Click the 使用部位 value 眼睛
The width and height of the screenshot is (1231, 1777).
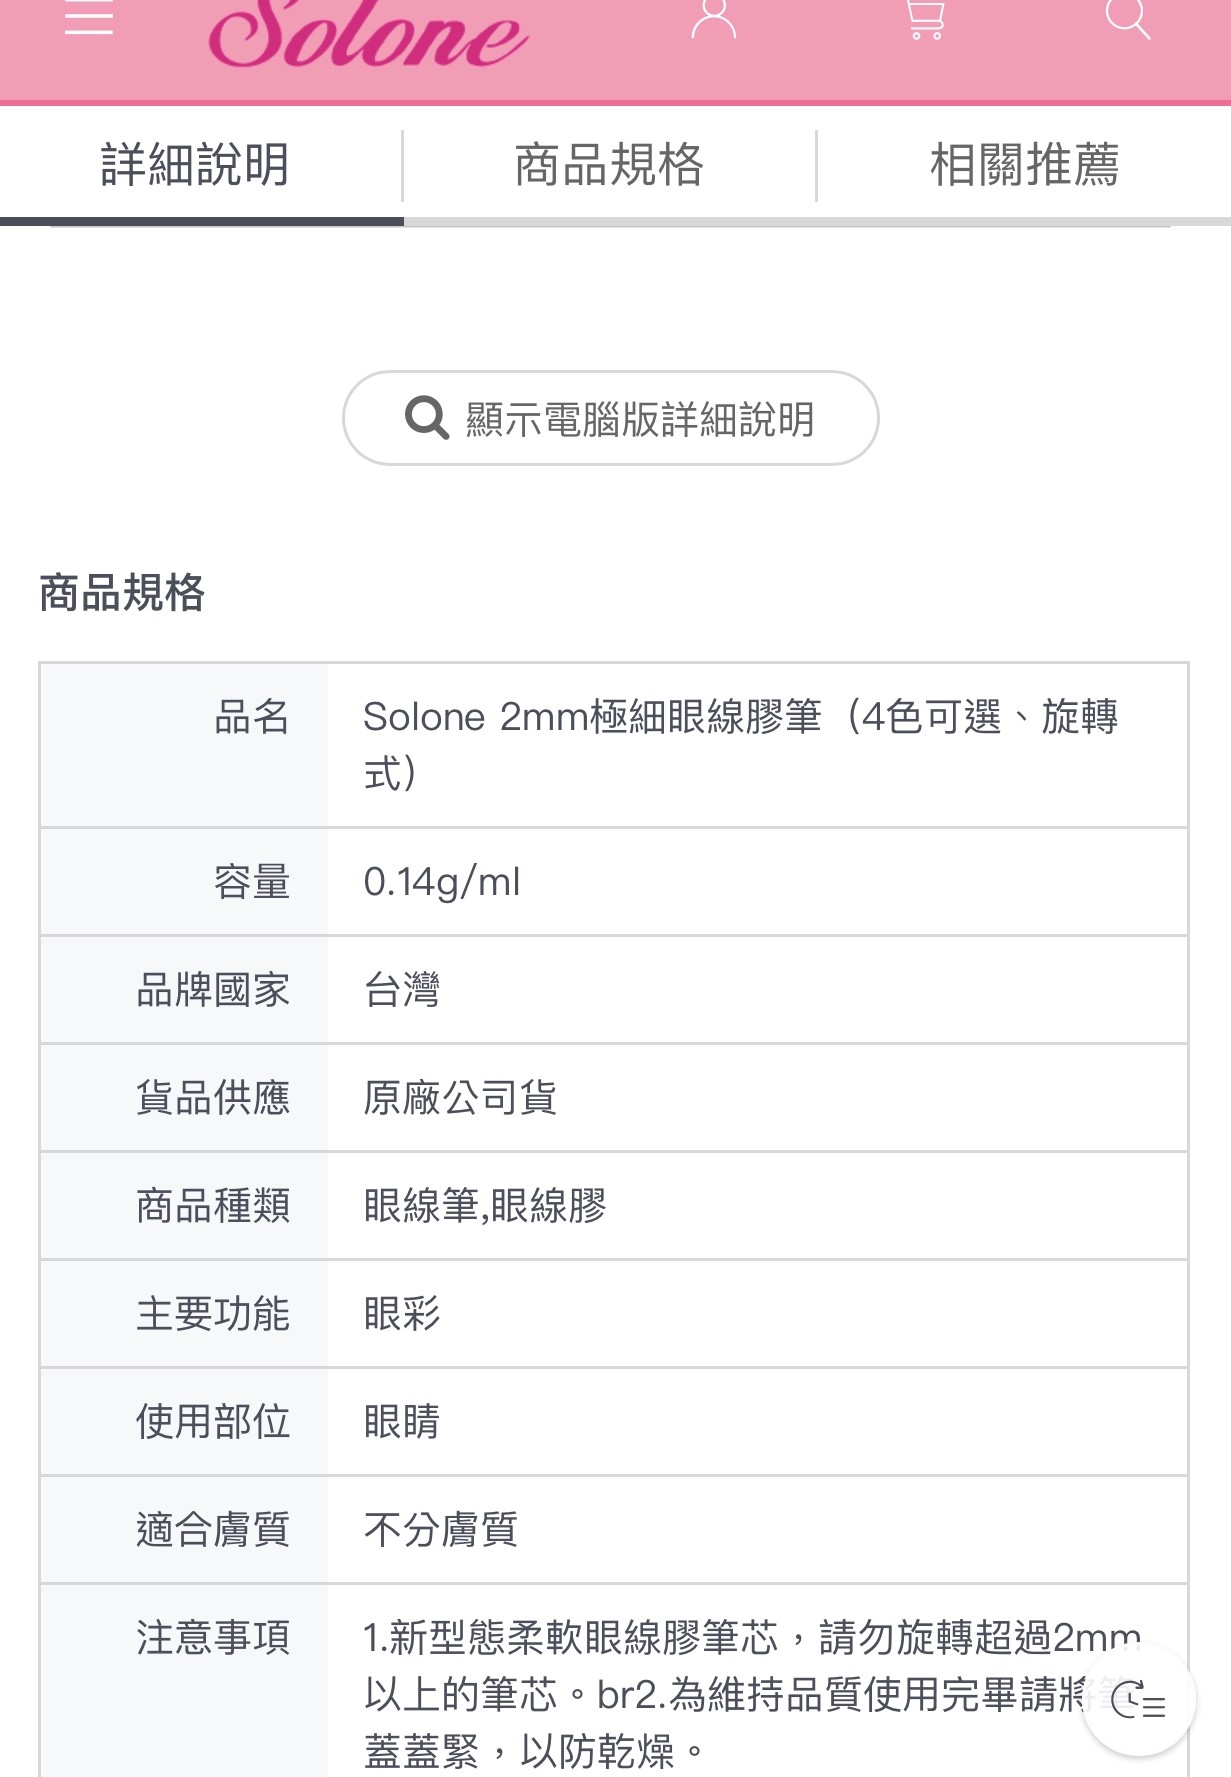pyautogui.click(x=402, y=1422)
